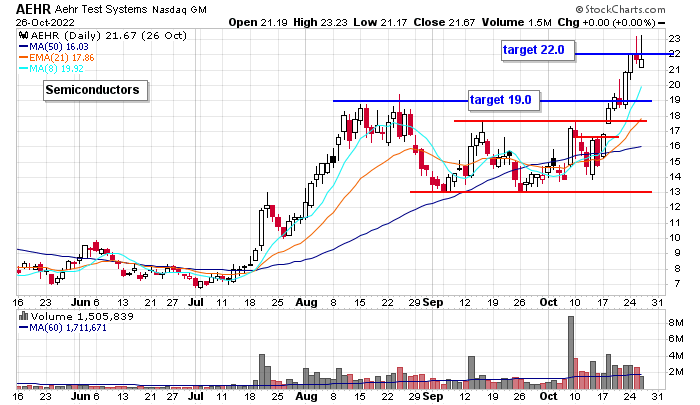This screenshot has height=405, width=700.
Task: Click the Low 21.17 value
Action: click(380, 22)
